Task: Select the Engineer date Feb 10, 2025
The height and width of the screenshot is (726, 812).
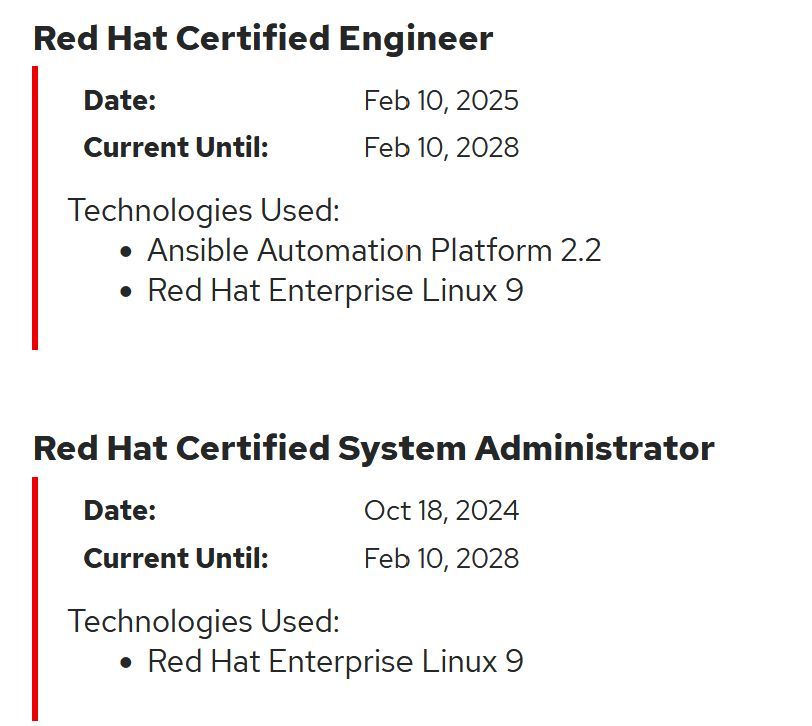Action: pyautogui.click(x=441, y=100)
